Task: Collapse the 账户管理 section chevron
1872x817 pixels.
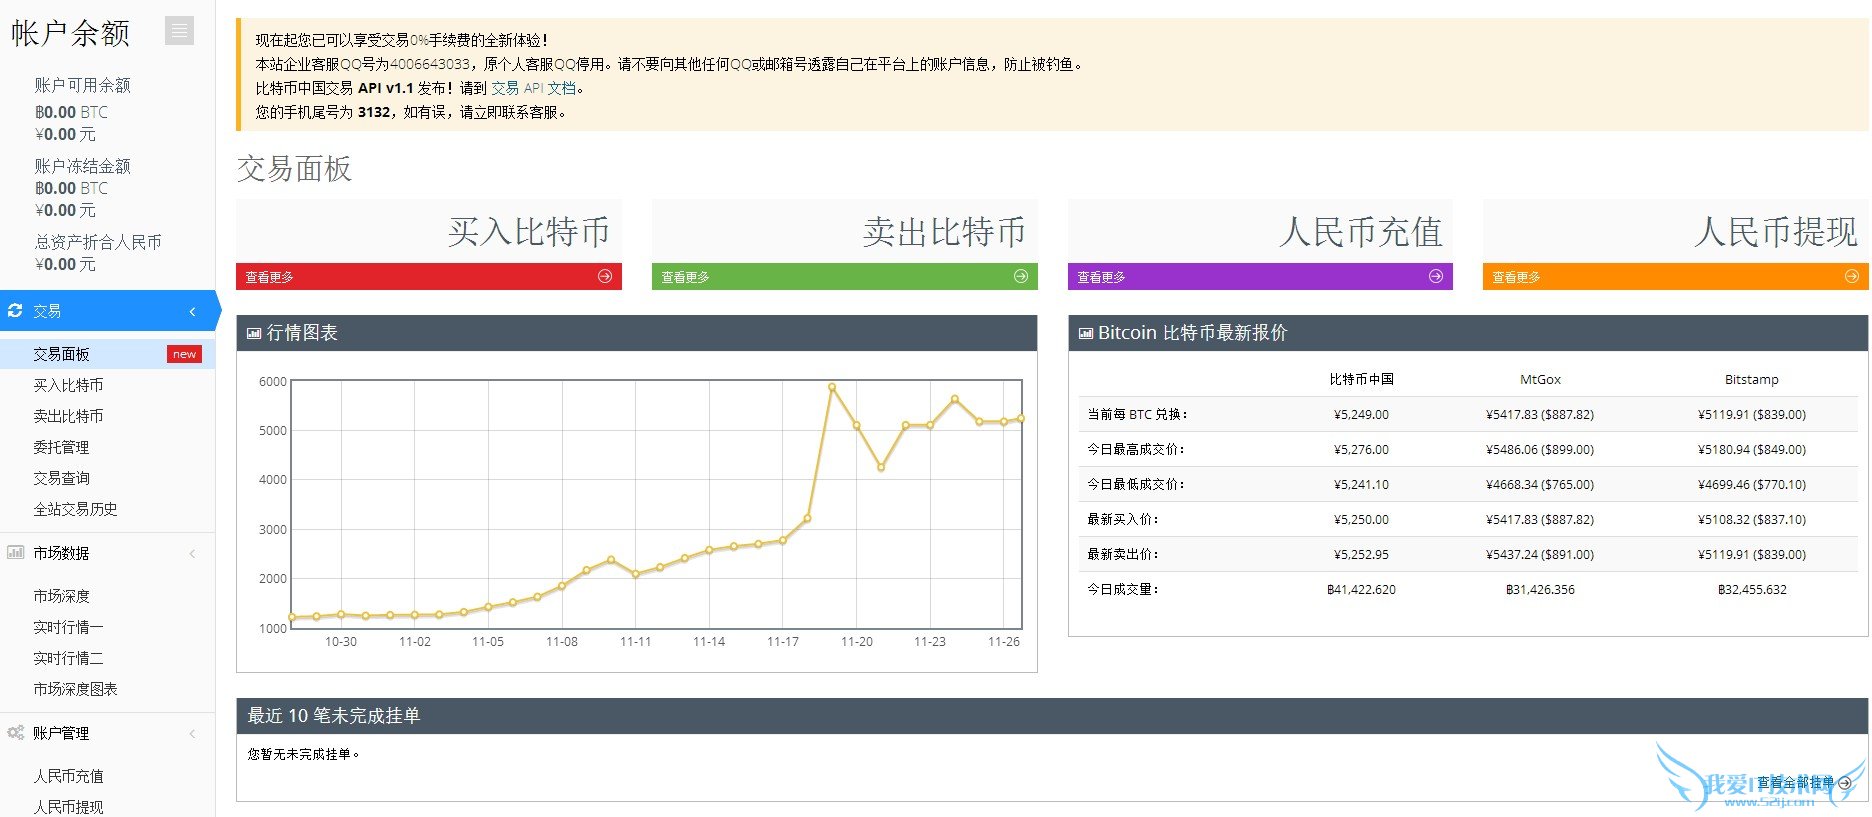Action: point(192,734)
